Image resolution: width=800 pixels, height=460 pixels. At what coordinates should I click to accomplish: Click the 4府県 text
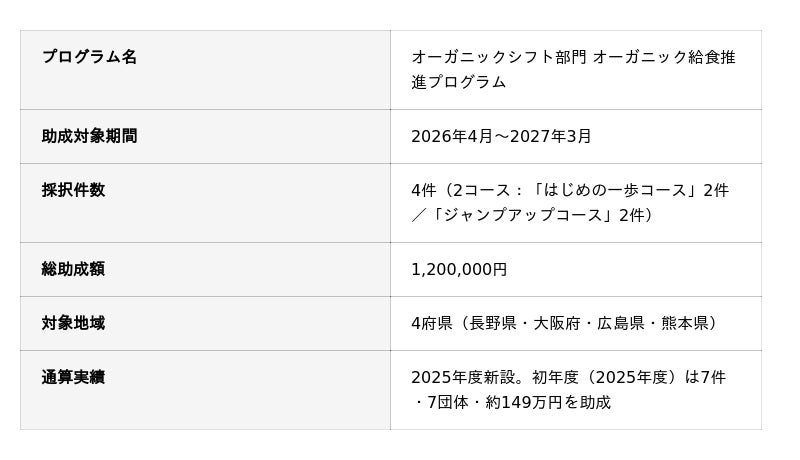click(x=432, y=323)
